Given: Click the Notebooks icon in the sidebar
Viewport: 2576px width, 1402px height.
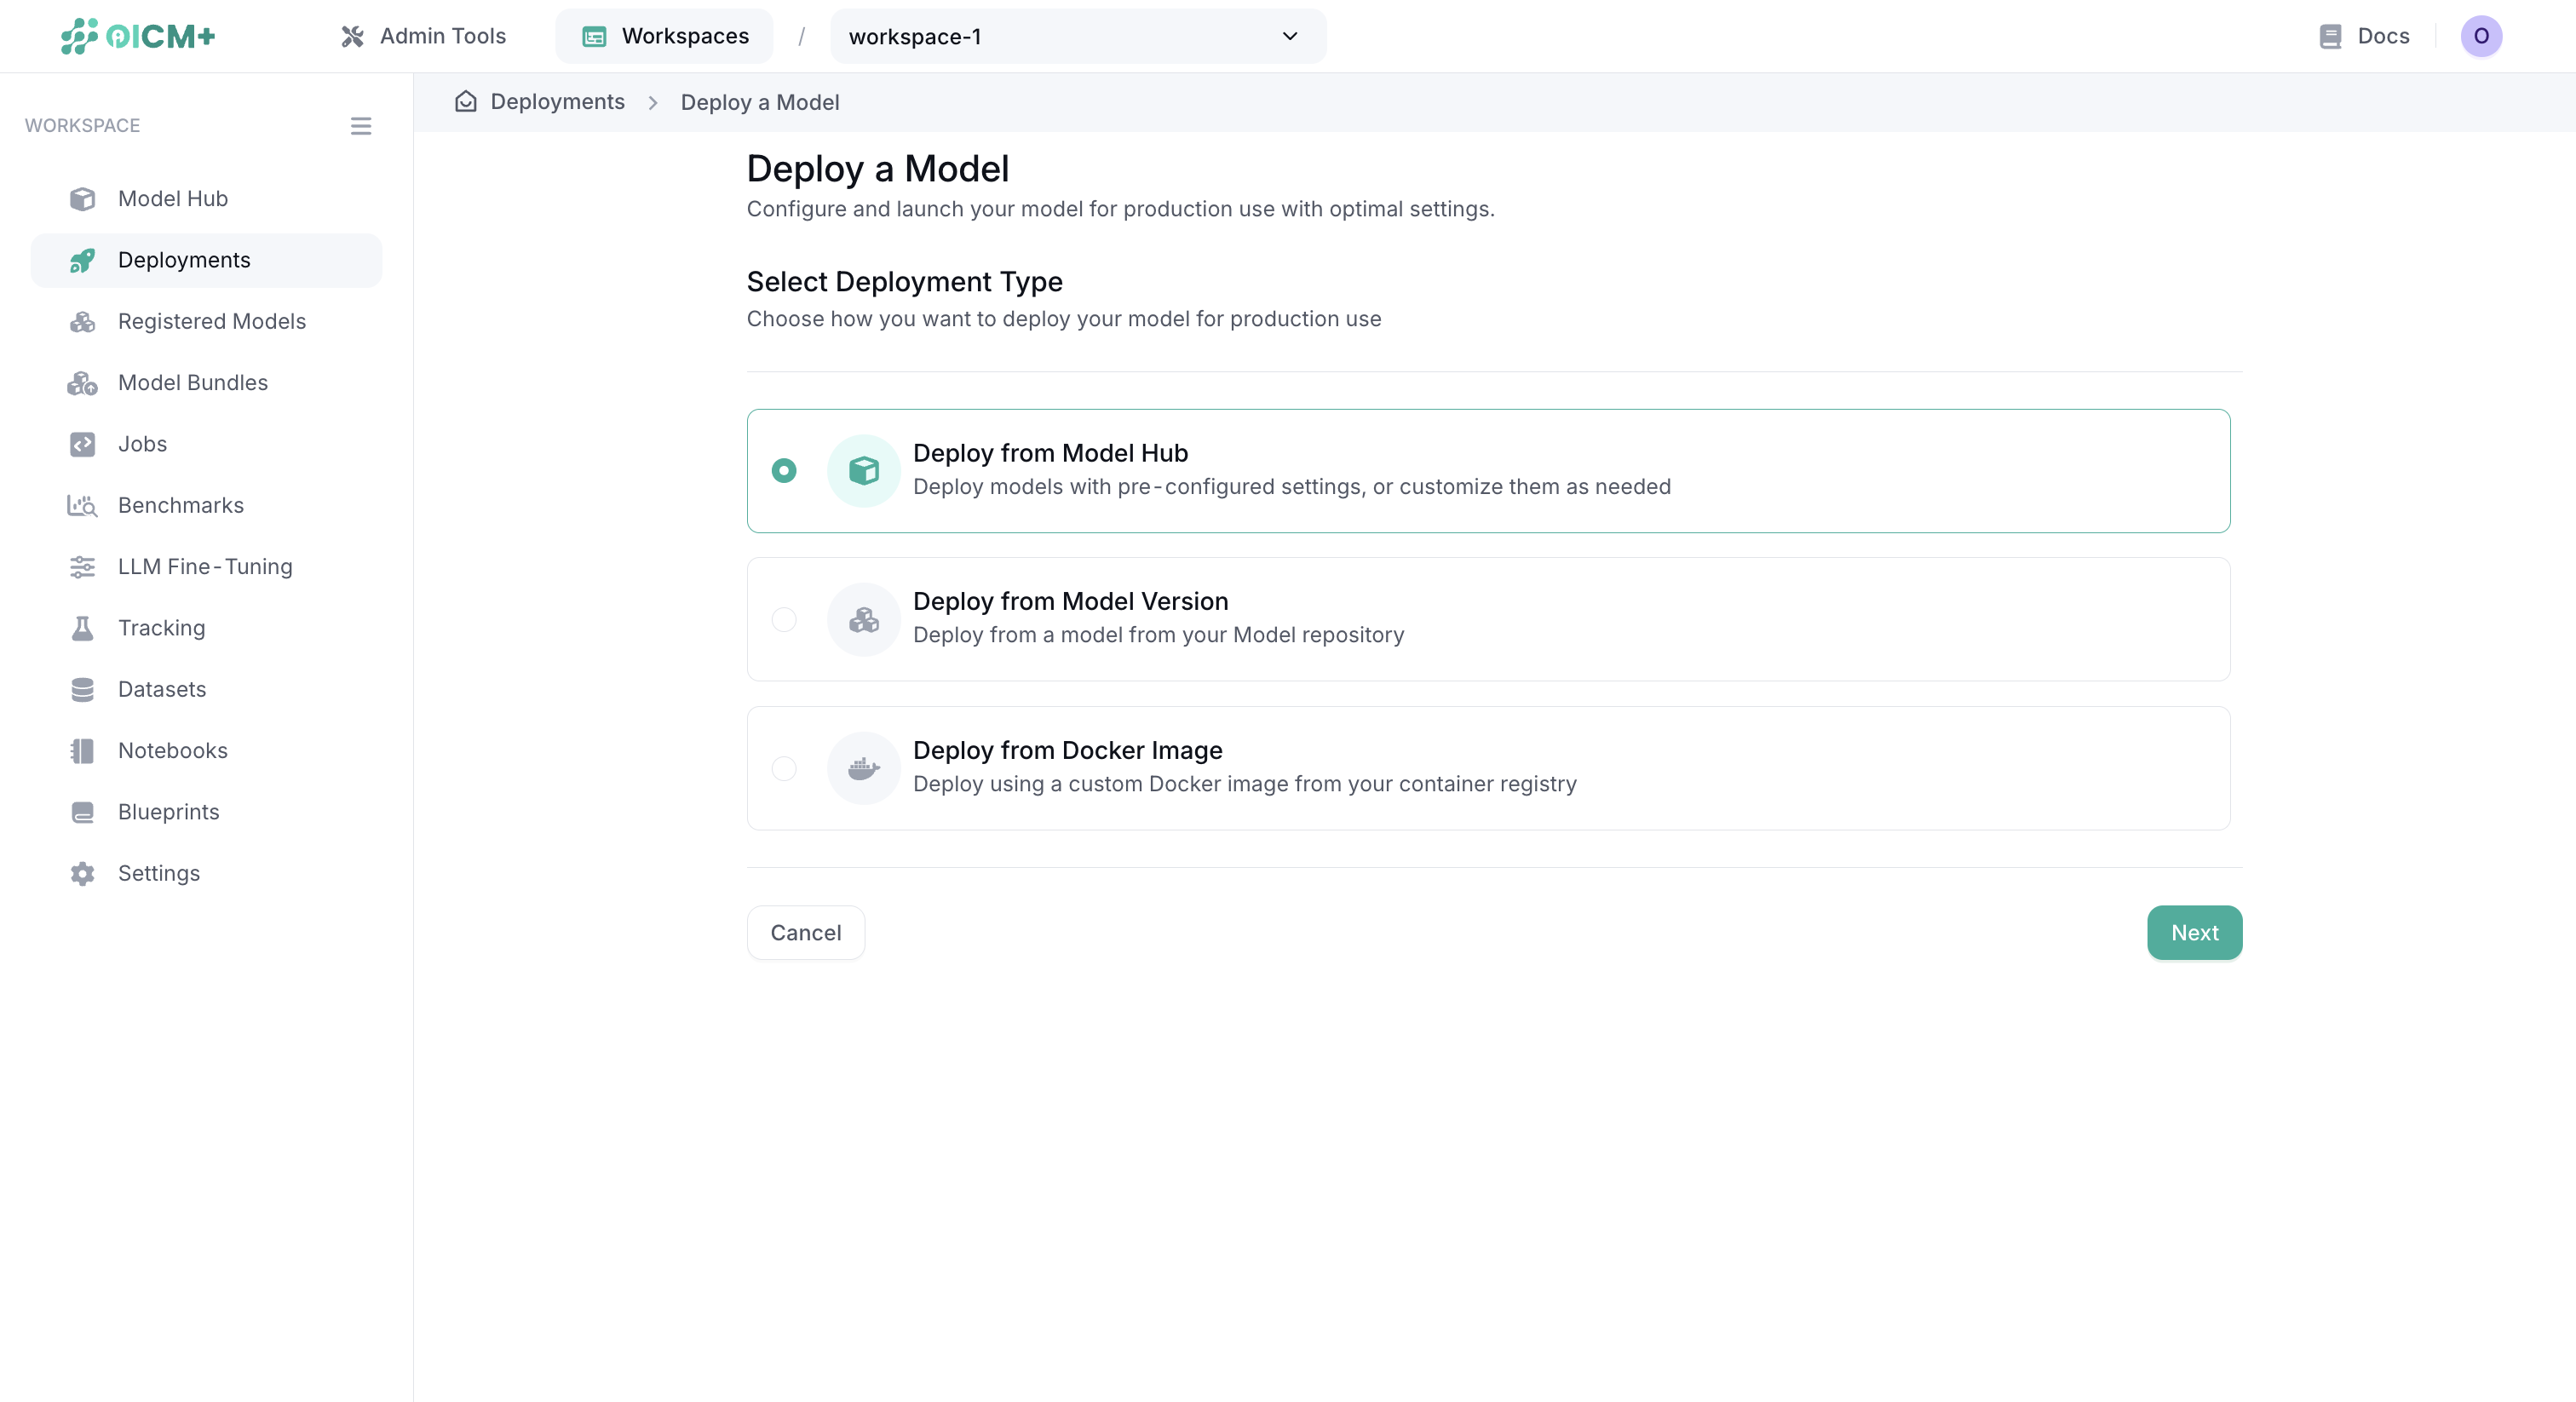Looking at the screenshot, I should tap(82, 750).
